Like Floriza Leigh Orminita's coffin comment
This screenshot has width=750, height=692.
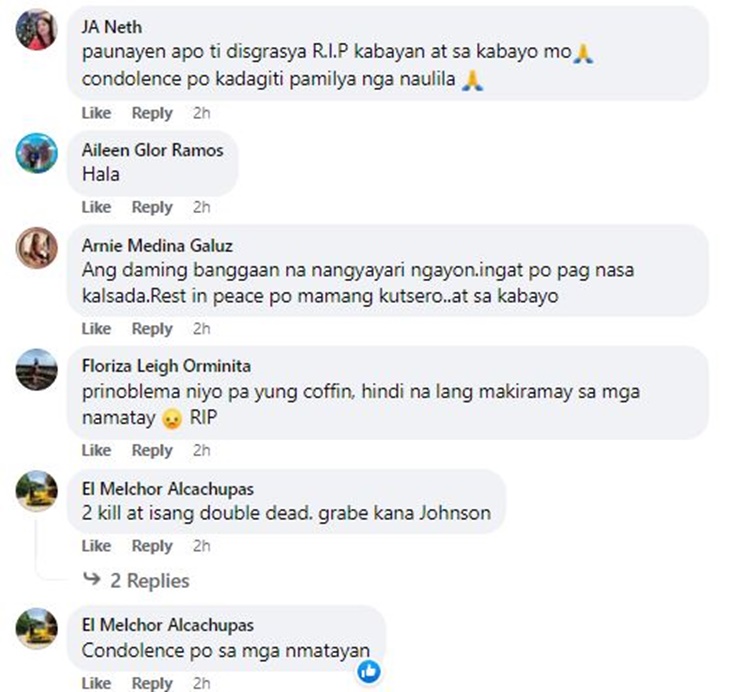click(x=96, y=450)
